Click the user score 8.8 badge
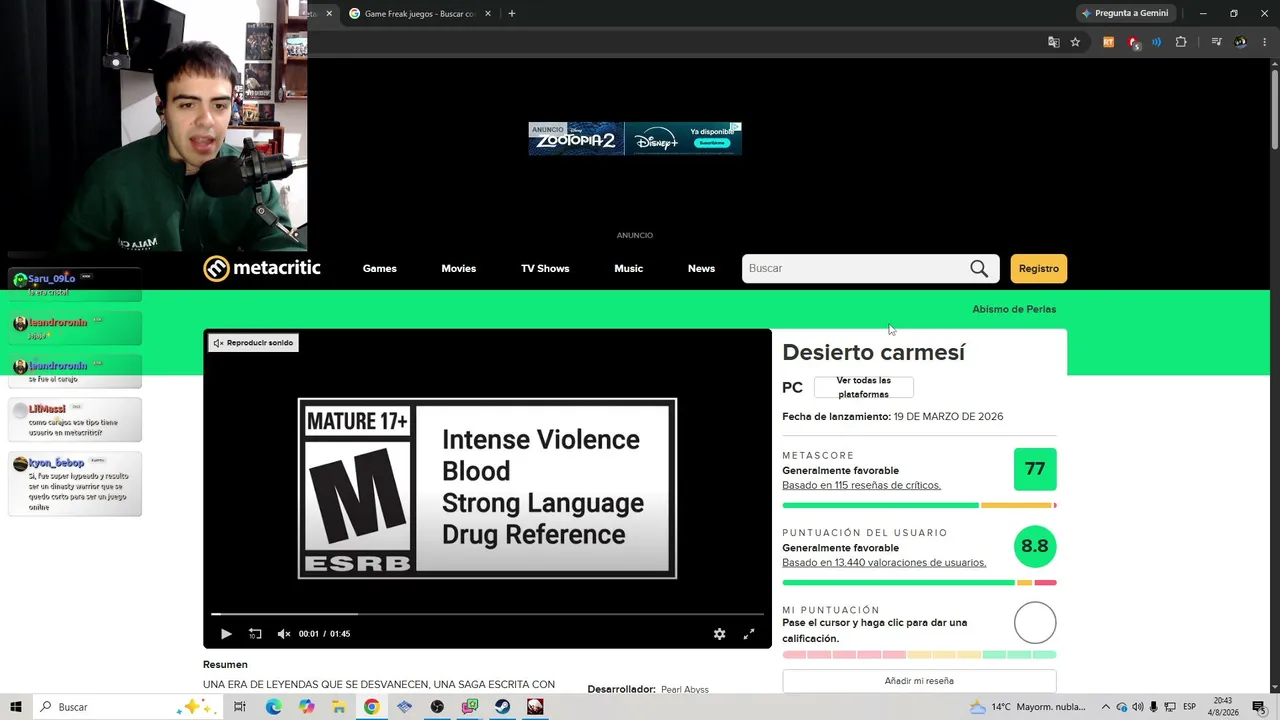The image size is (1280, 720). click(x=1035, y=546)
